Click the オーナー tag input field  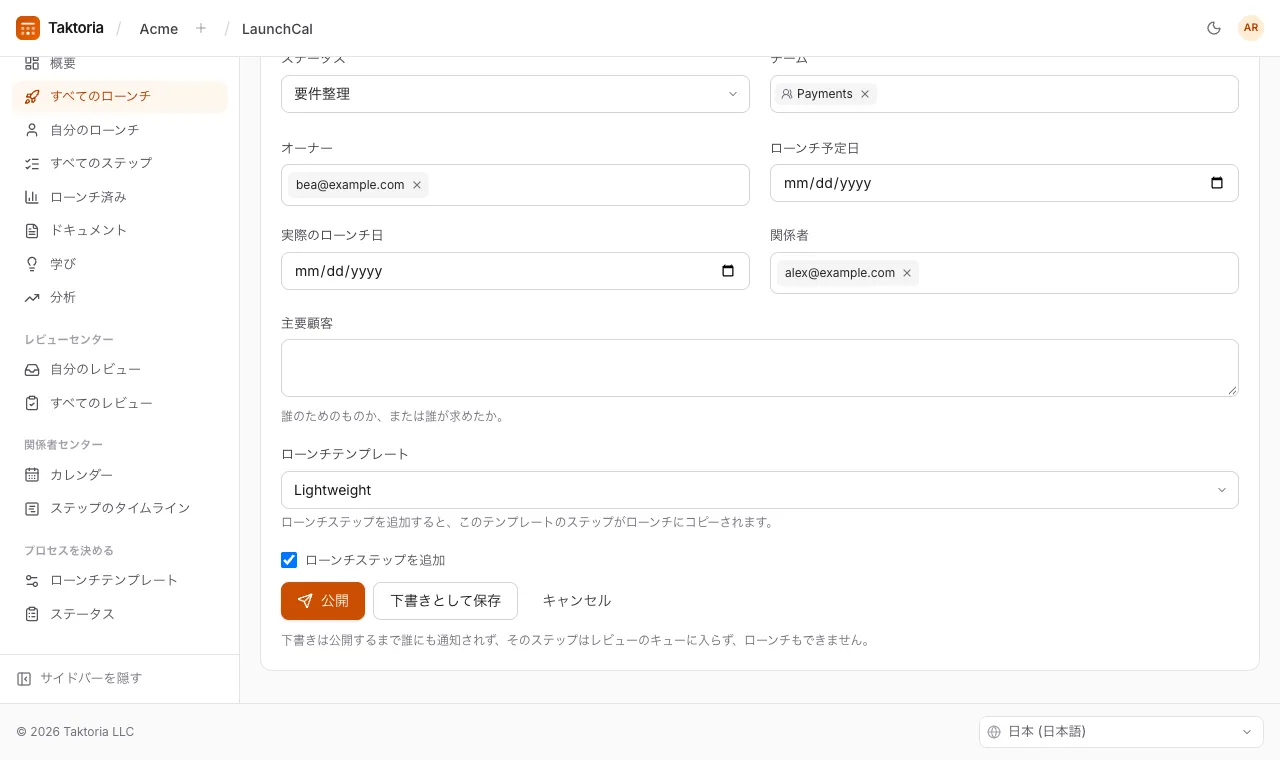[x=515, y=185]
